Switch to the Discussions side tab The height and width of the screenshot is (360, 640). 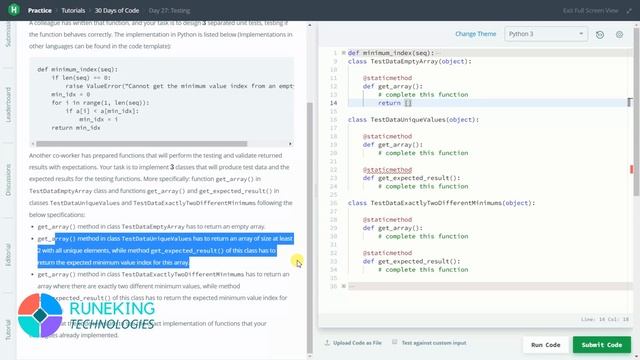[8, 180]
